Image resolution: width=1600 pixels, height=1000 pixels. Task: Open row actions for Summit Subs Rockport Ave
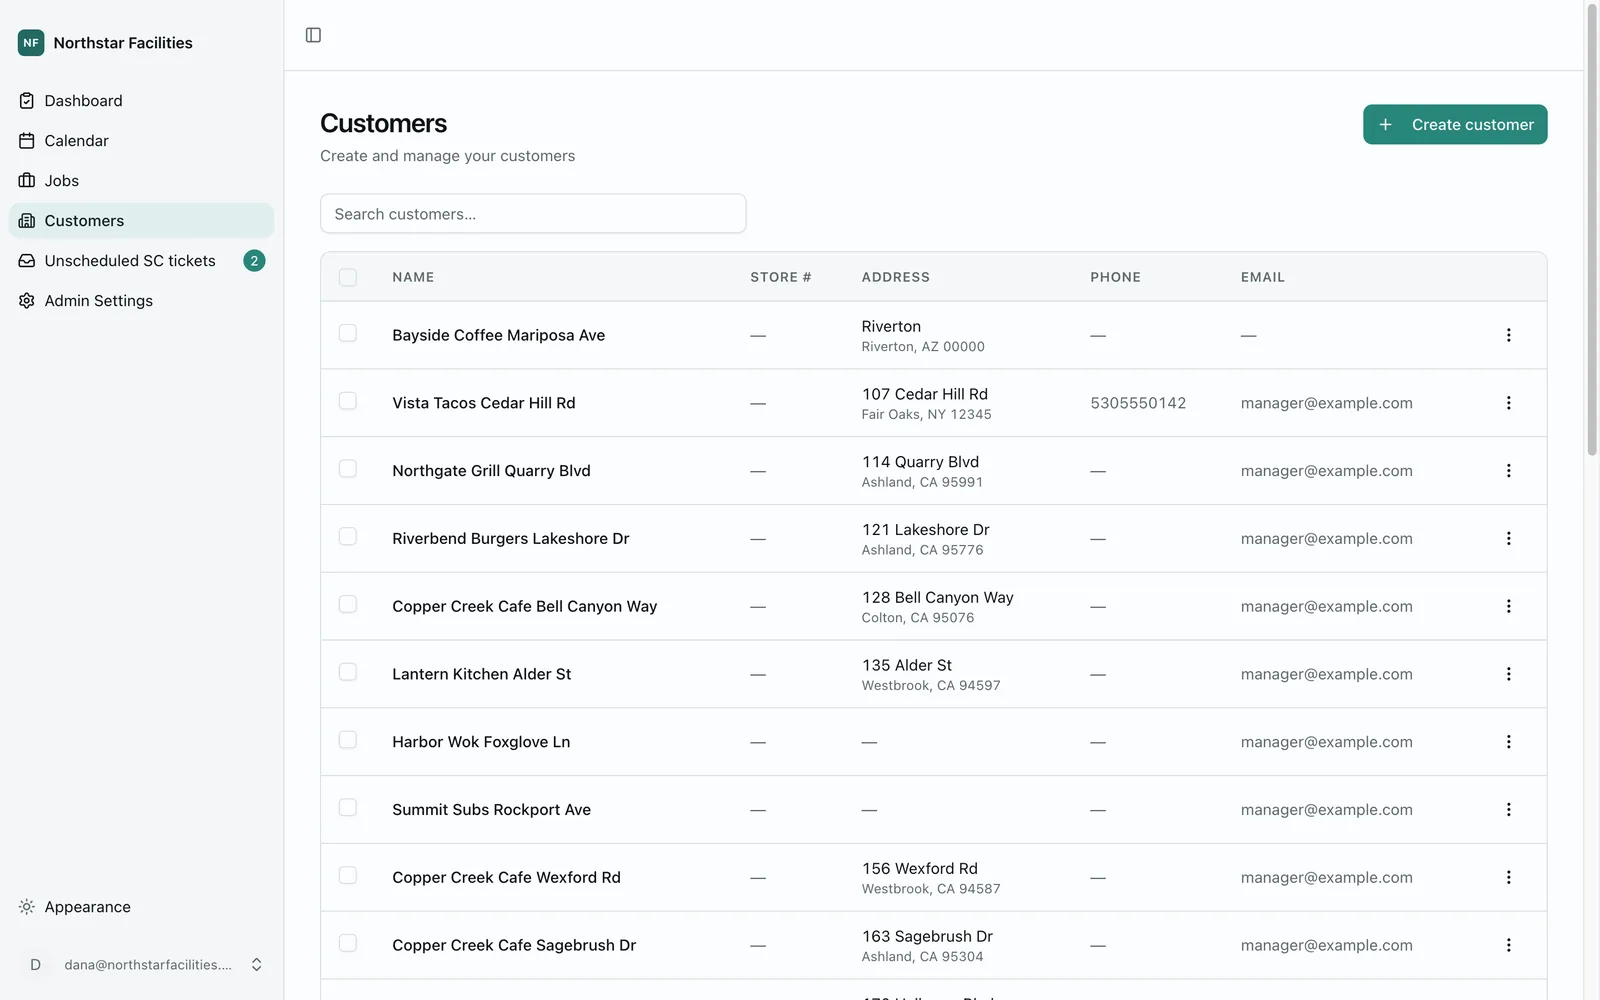[x=1508, y=810]
